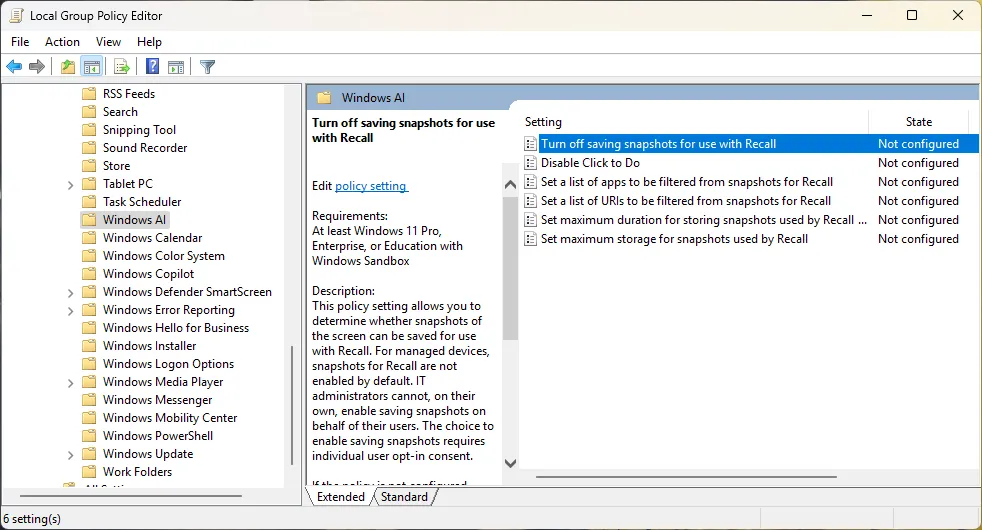
Task: Click policy icon beside Turn off saving snapshots
Action: click(530, 144)
